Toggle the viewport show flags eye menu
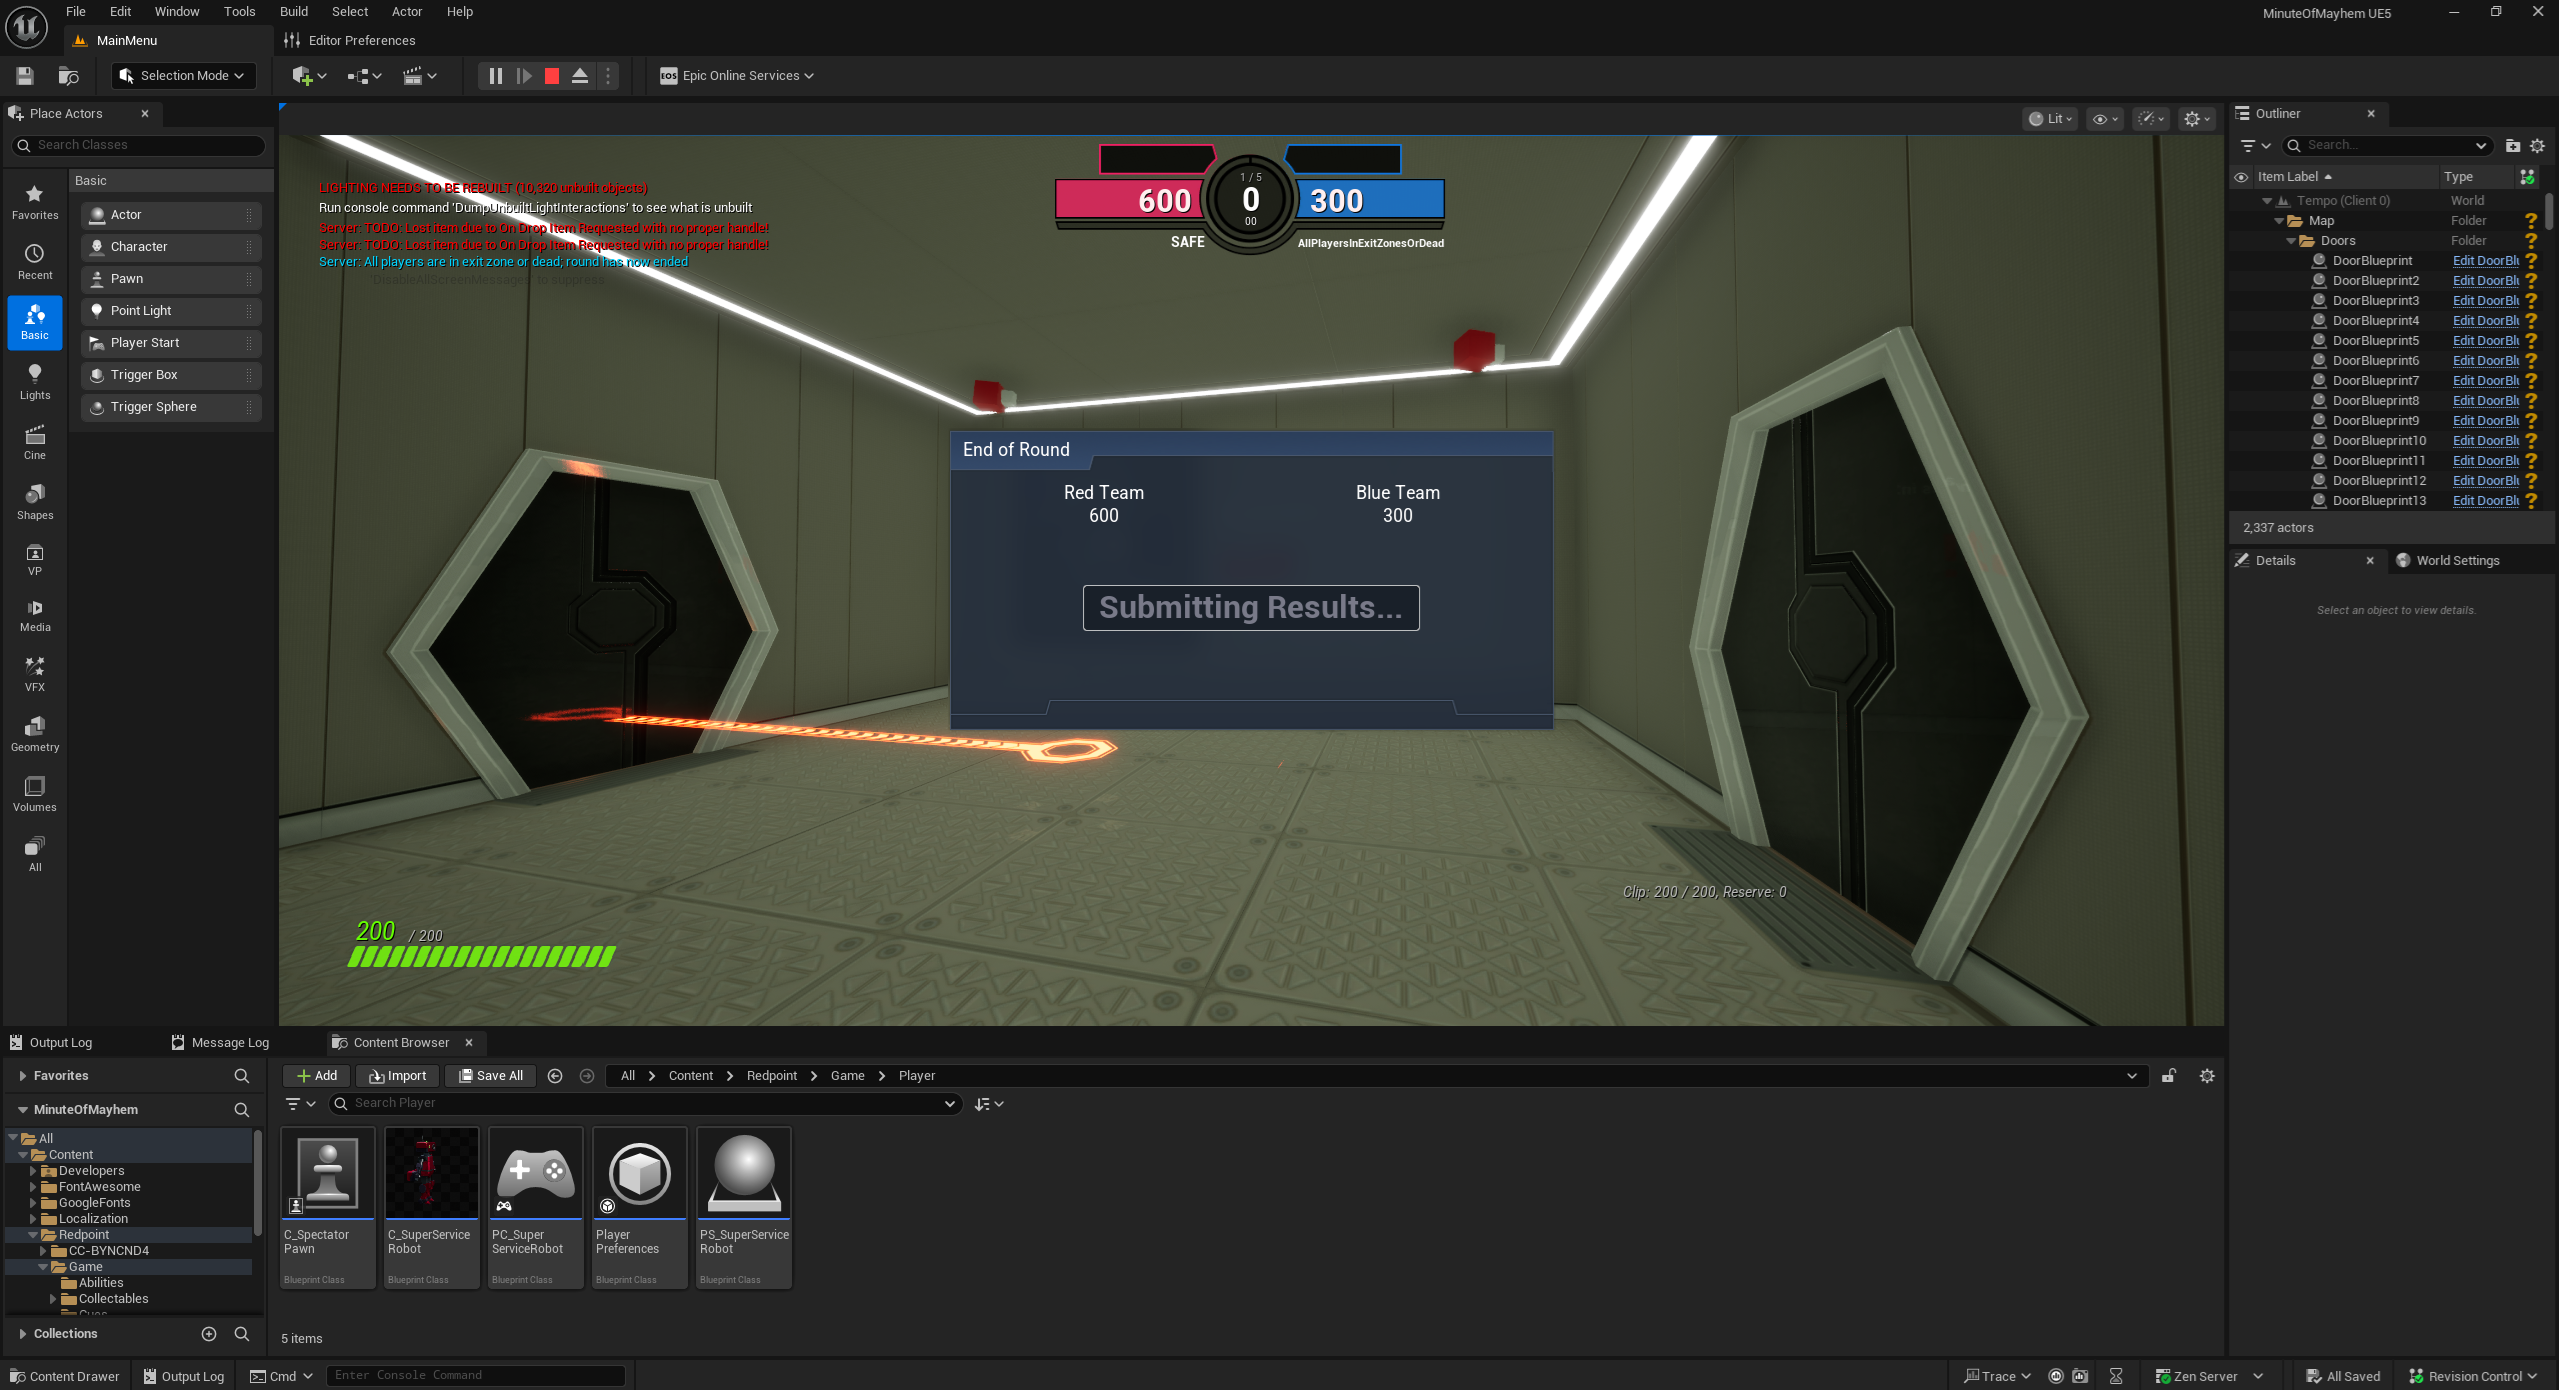2559x1390 pixels. (x=2104, y=119)
